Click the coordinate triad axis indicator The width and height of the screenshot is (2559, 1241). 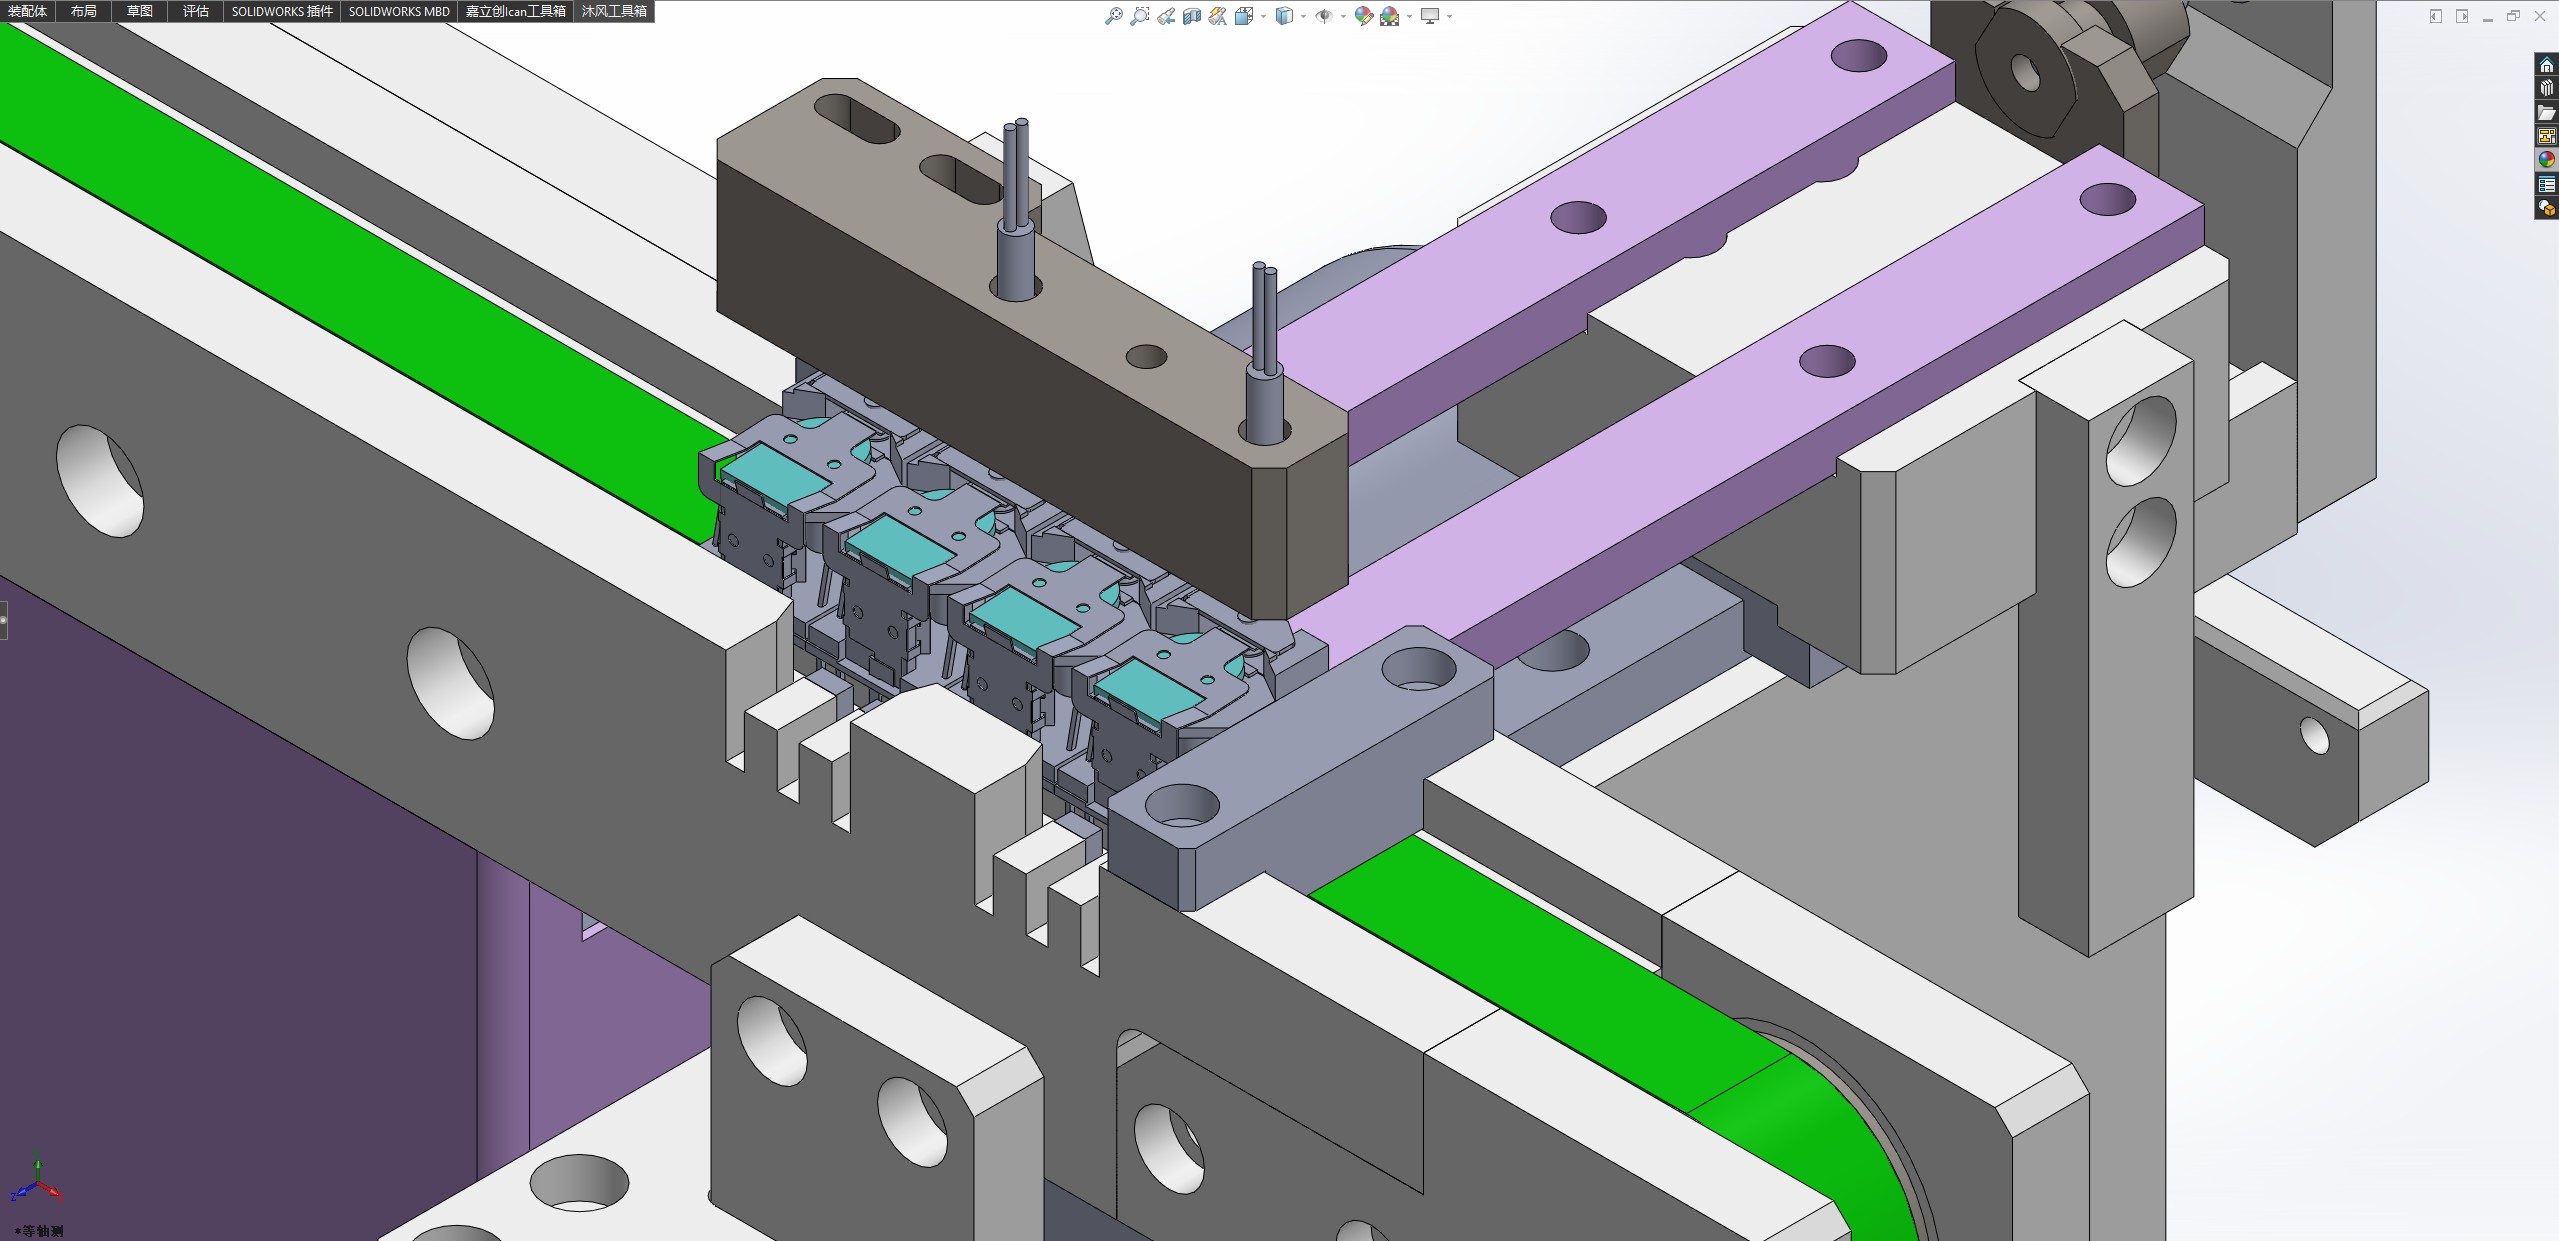36,1181
